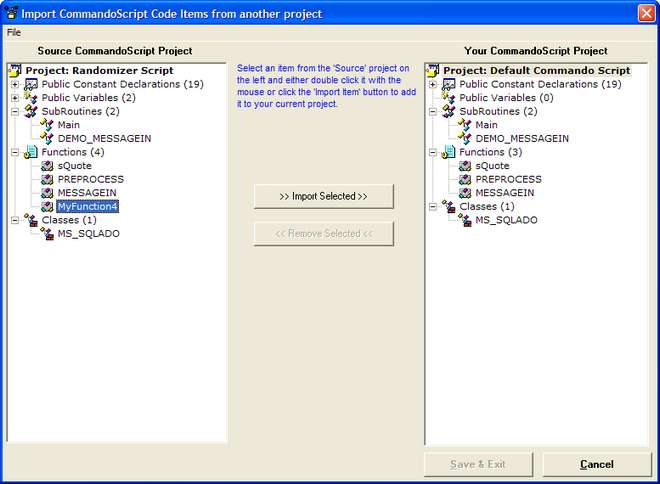660x484 pixels.
Task: Click the MyFunction4 function icon
Action: 47,206
